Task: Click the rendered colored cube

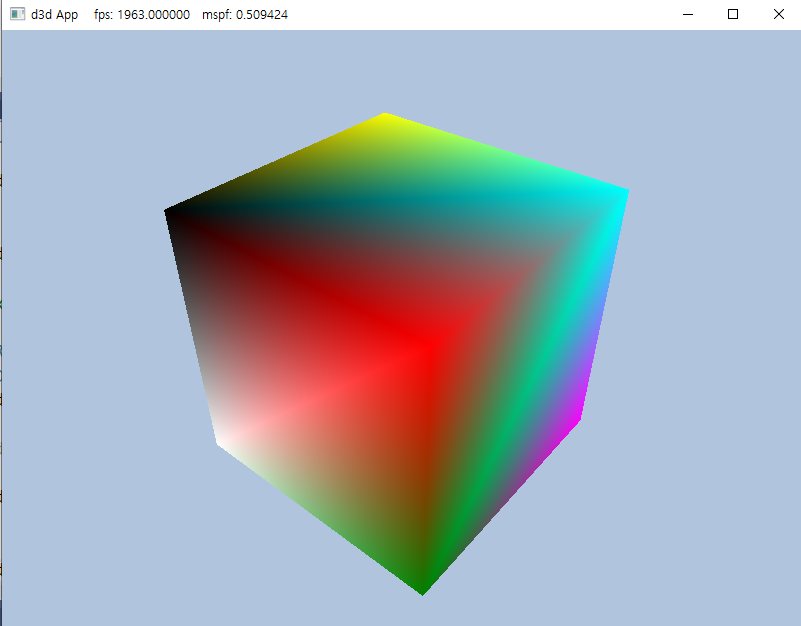Action: (x=396, y=354)
